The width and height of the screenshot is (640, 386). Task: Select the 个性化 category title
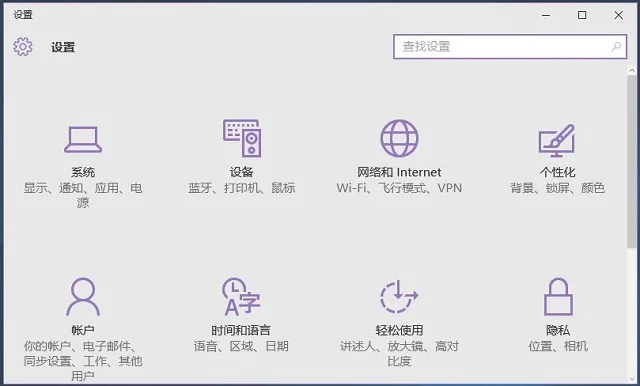(558, 172)
